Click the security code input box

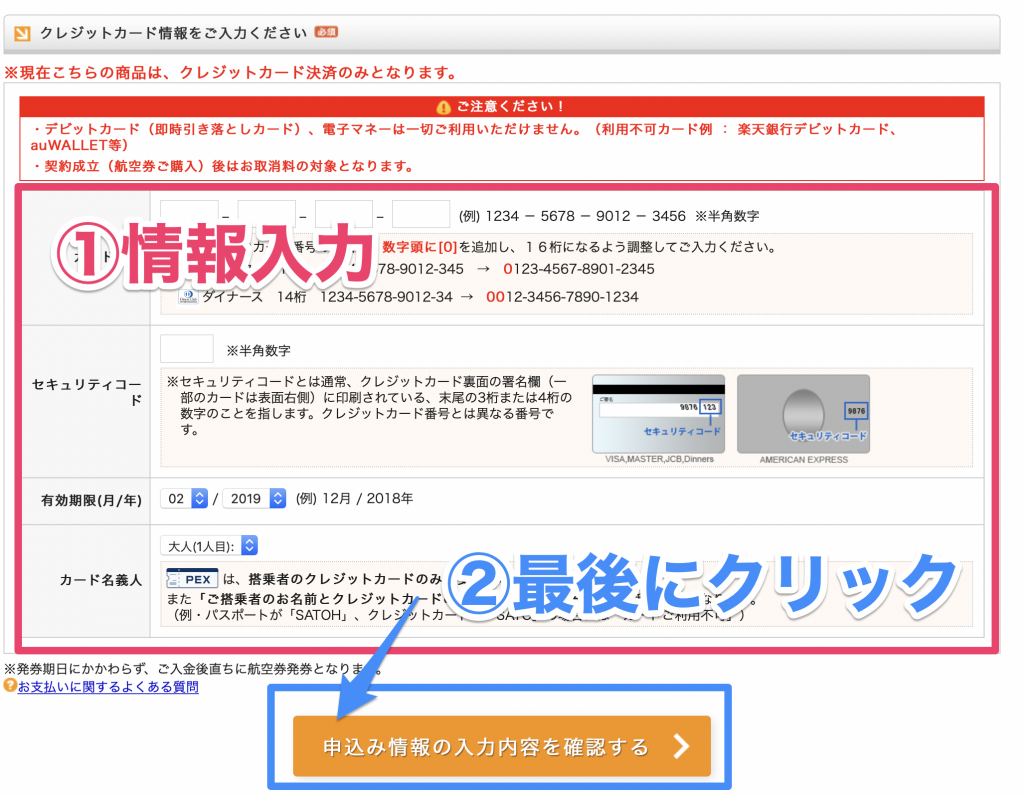pos(189,348)
